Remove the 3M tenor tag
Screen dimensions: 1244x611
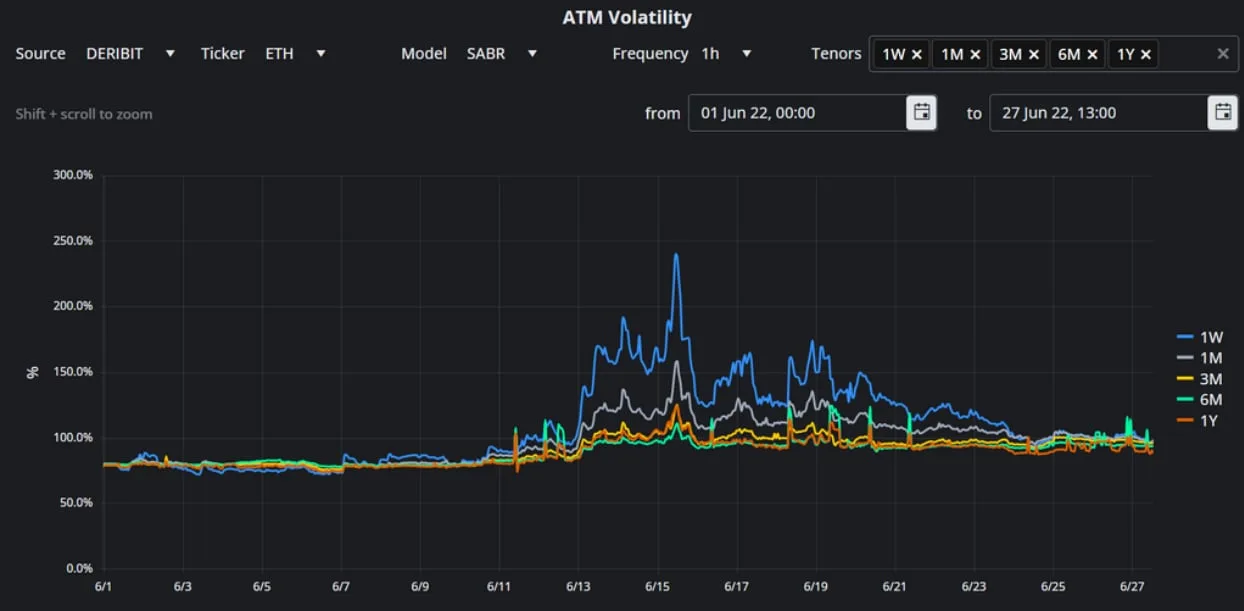(x=1034, y=54)
